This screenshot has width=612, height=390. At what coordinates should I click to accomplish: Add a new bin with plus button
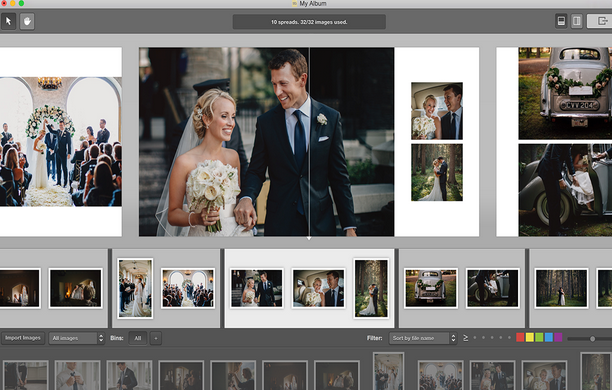tap(155, 338)
